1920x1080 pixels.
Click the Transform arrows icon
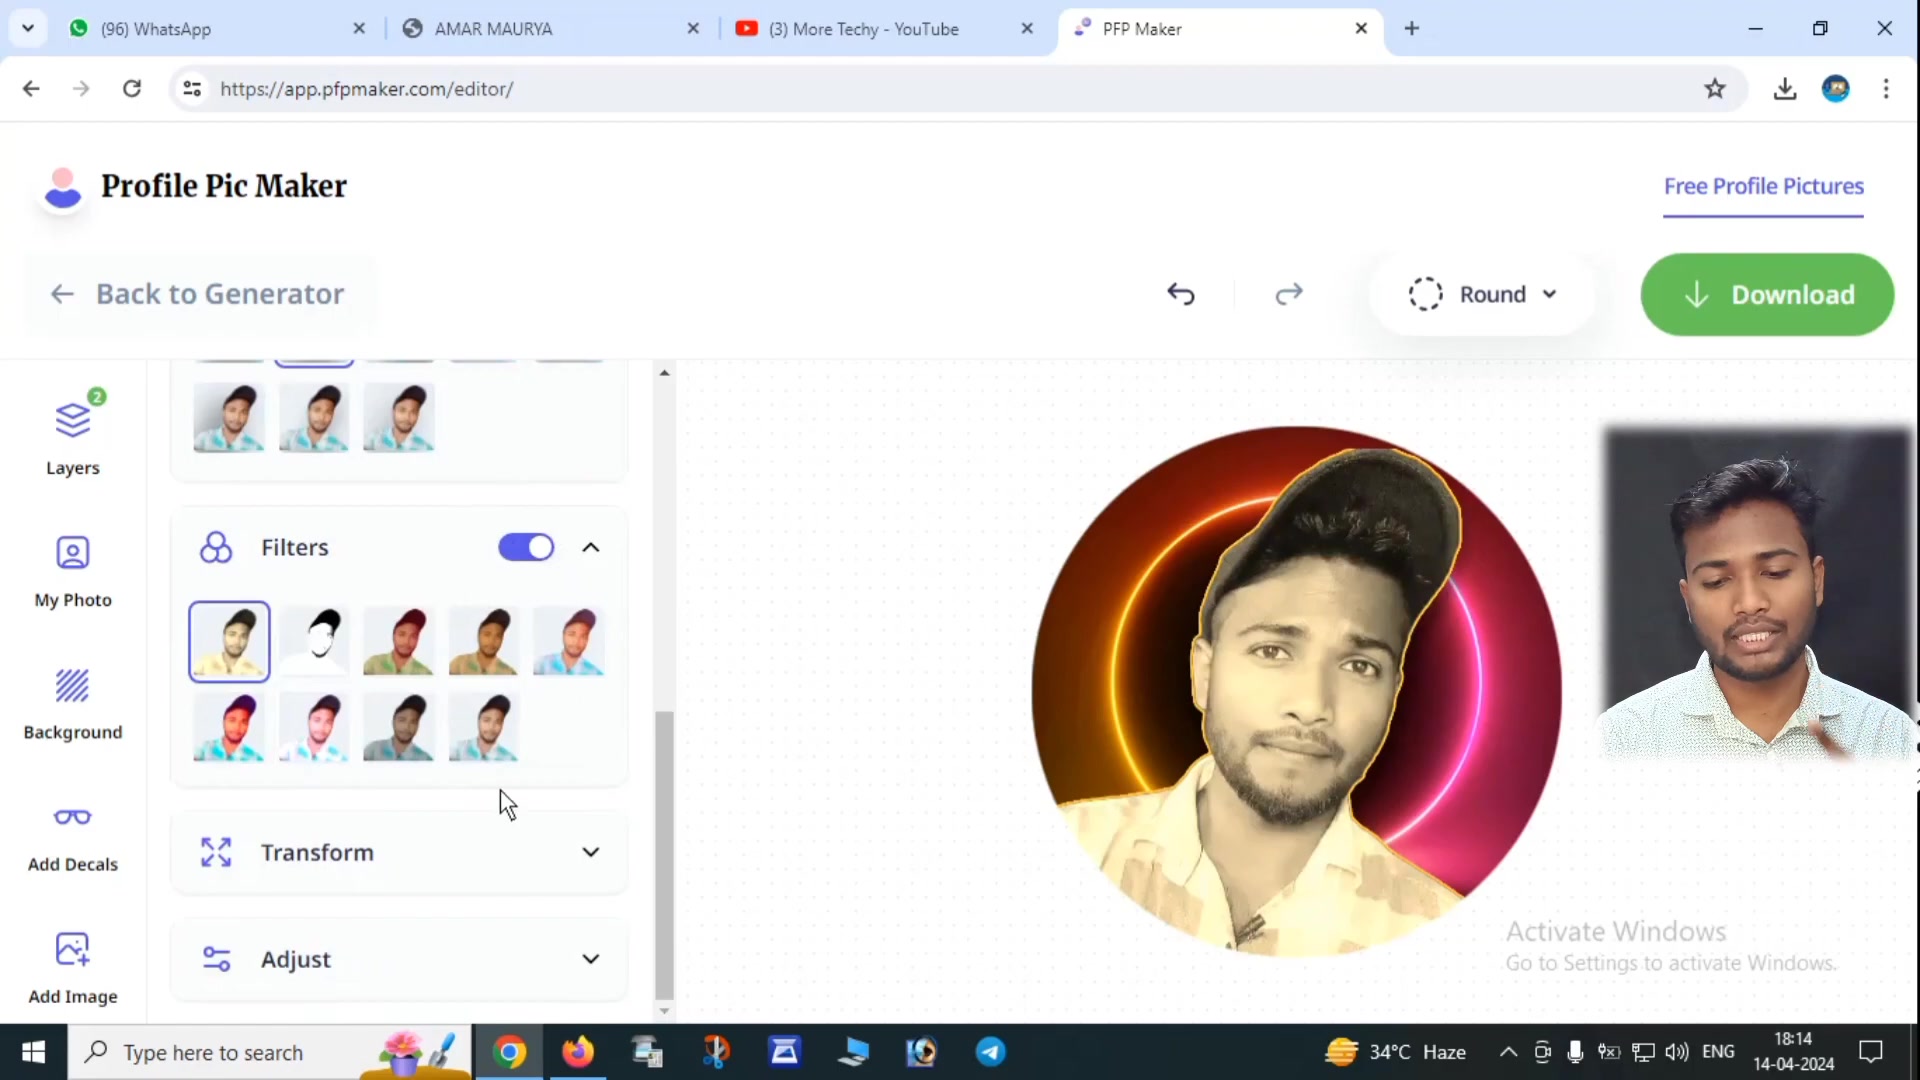[216, 852]
